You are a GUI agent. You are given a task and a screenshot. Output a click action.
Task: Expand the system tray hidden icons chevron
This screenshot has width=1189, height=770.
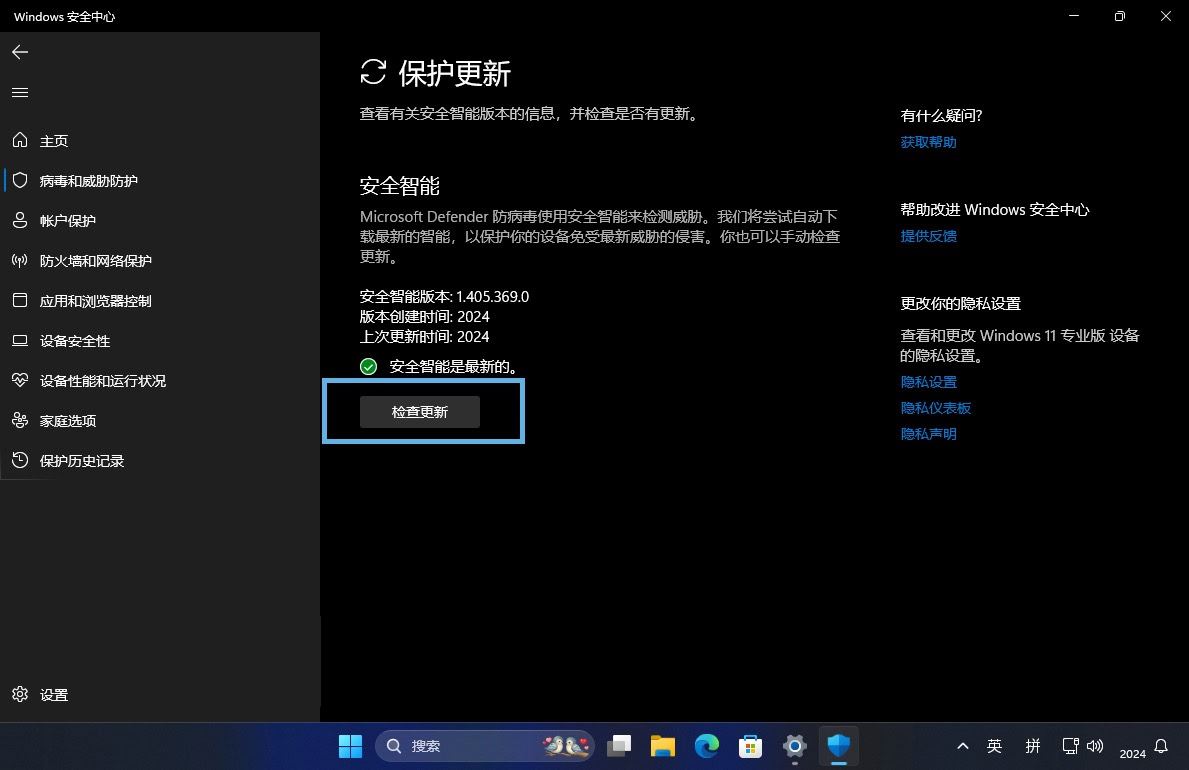962,746
